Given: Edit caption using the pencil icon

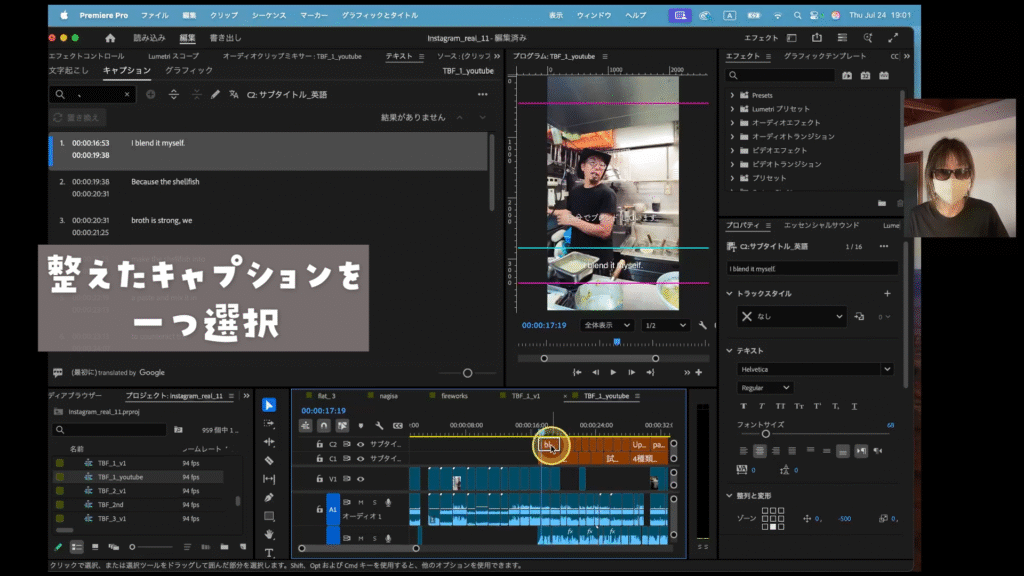Looking at the screenshot, I should 215,95.
